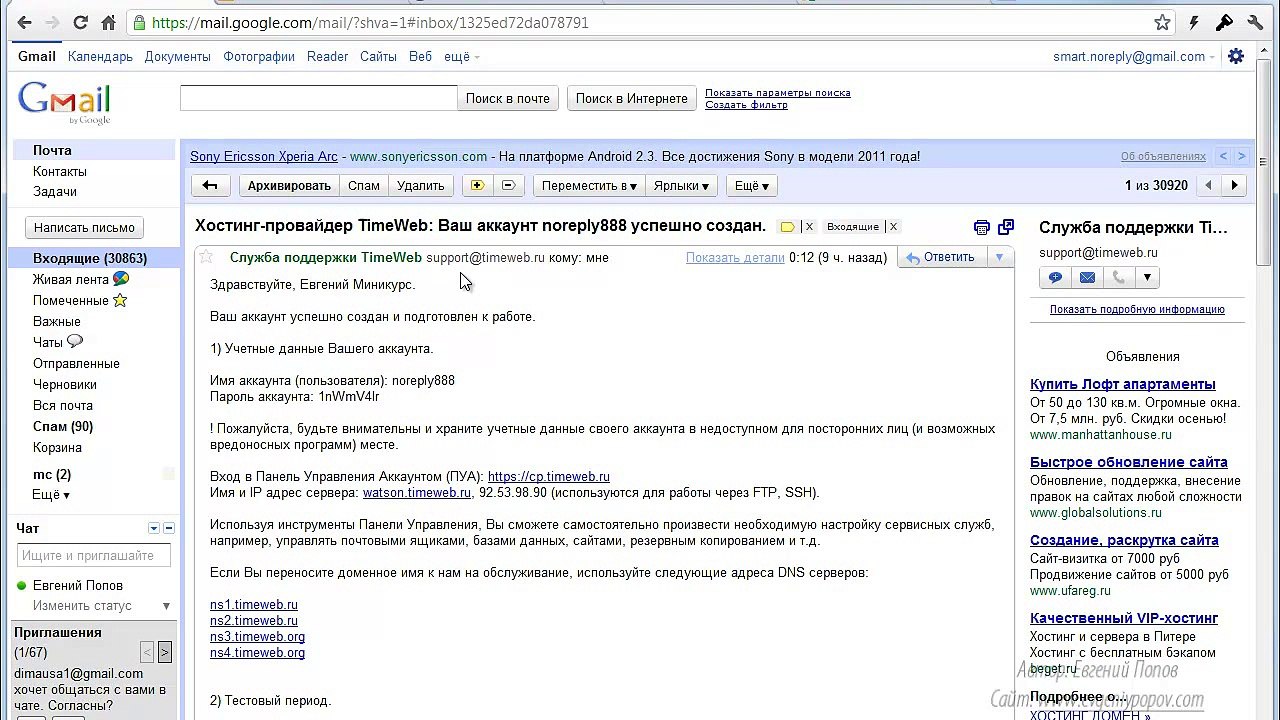Remove the Входящие label from message

click(893, 227)
